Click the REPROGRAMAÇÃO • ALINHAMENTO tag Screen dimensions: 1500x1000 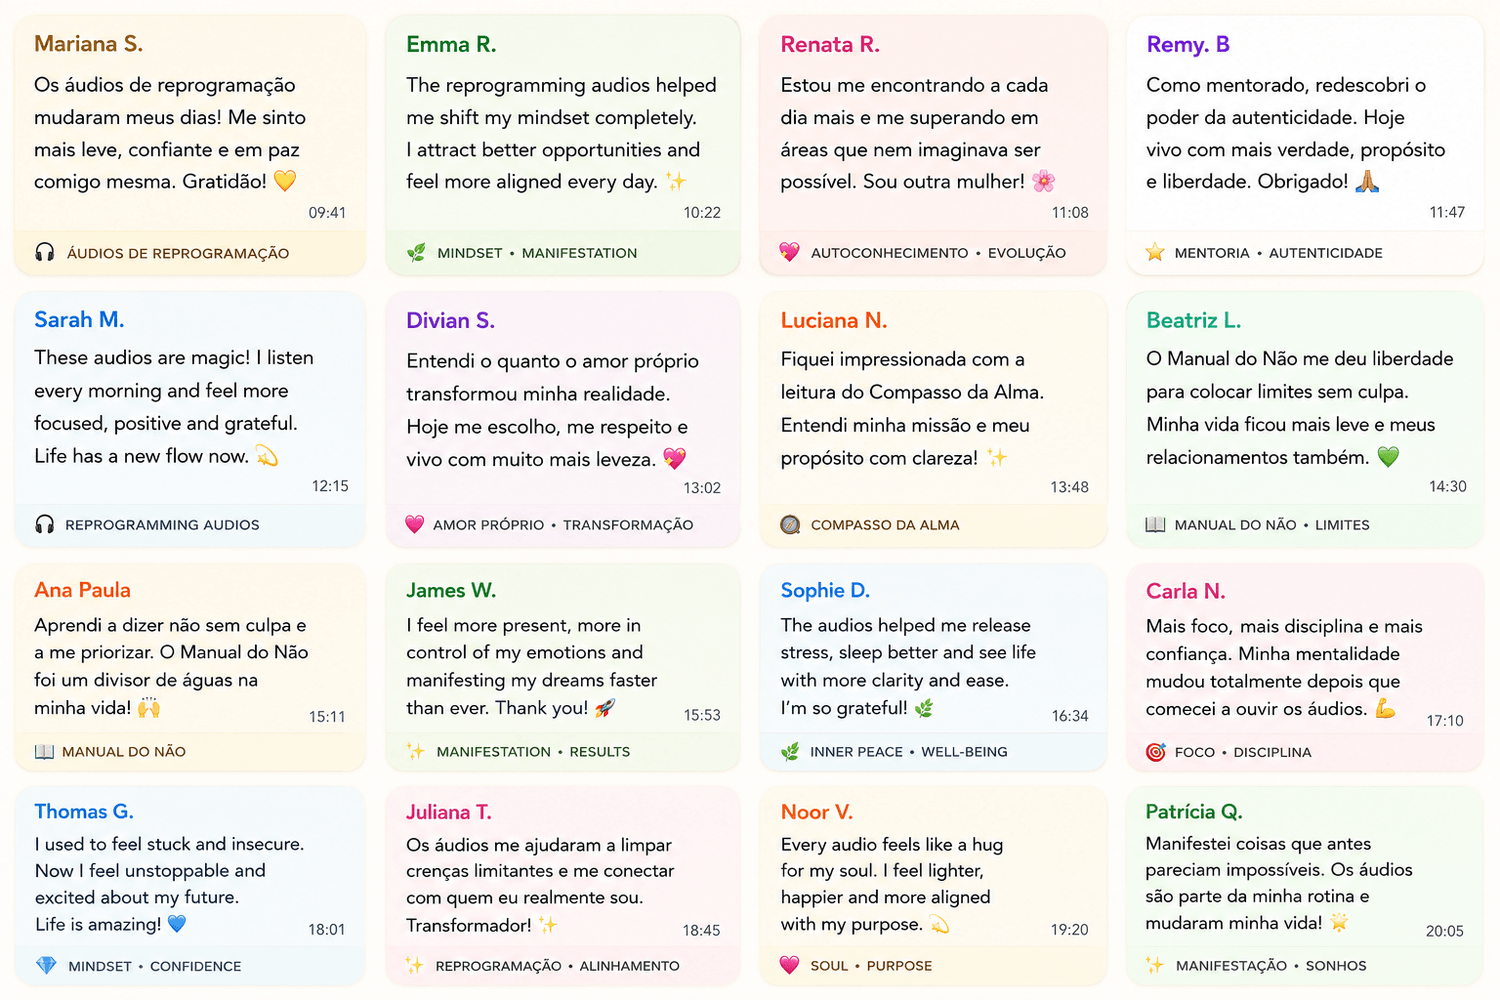pos(557,966)
